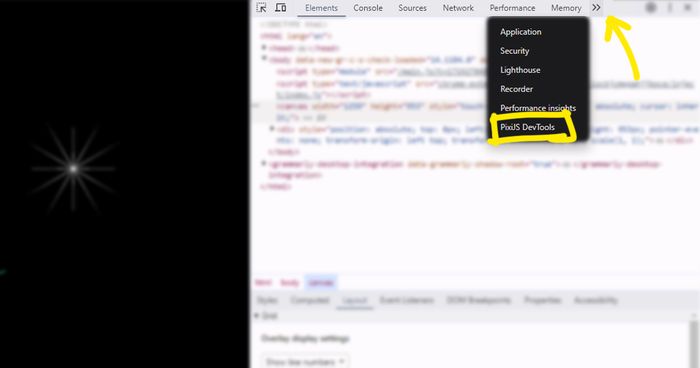Image resolution: width=700 pixels, height=368 pixels.
Task: Open the DOM Breakpoints pane tab
Action: (x=479, y=300)
